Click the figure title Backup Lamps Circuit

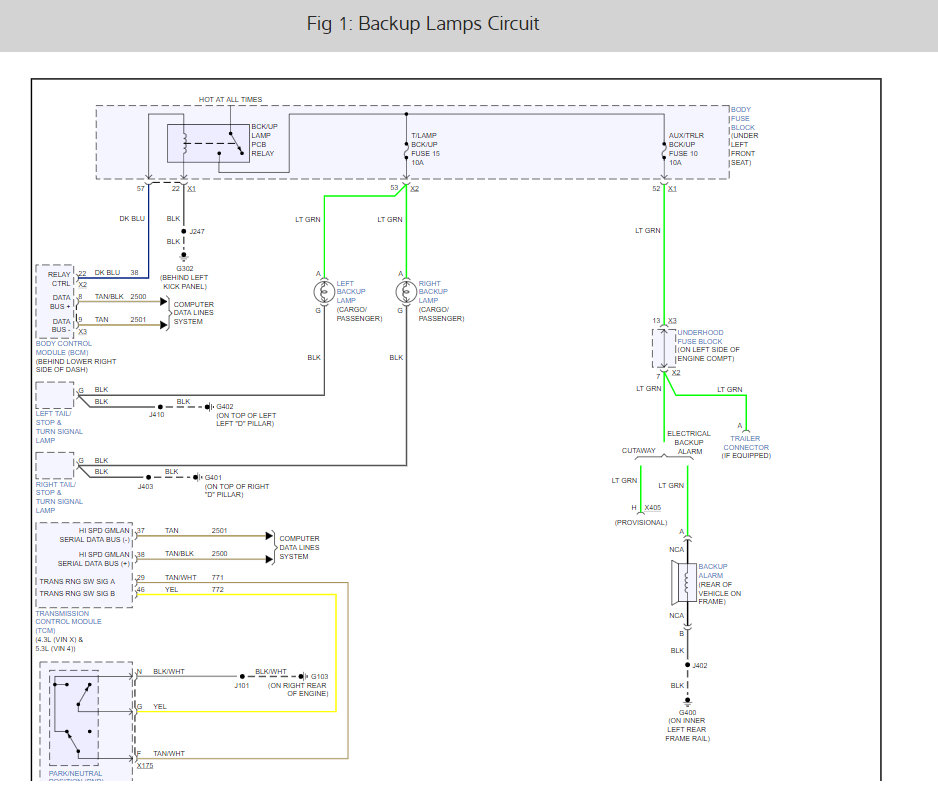click(x=422, y=24)
